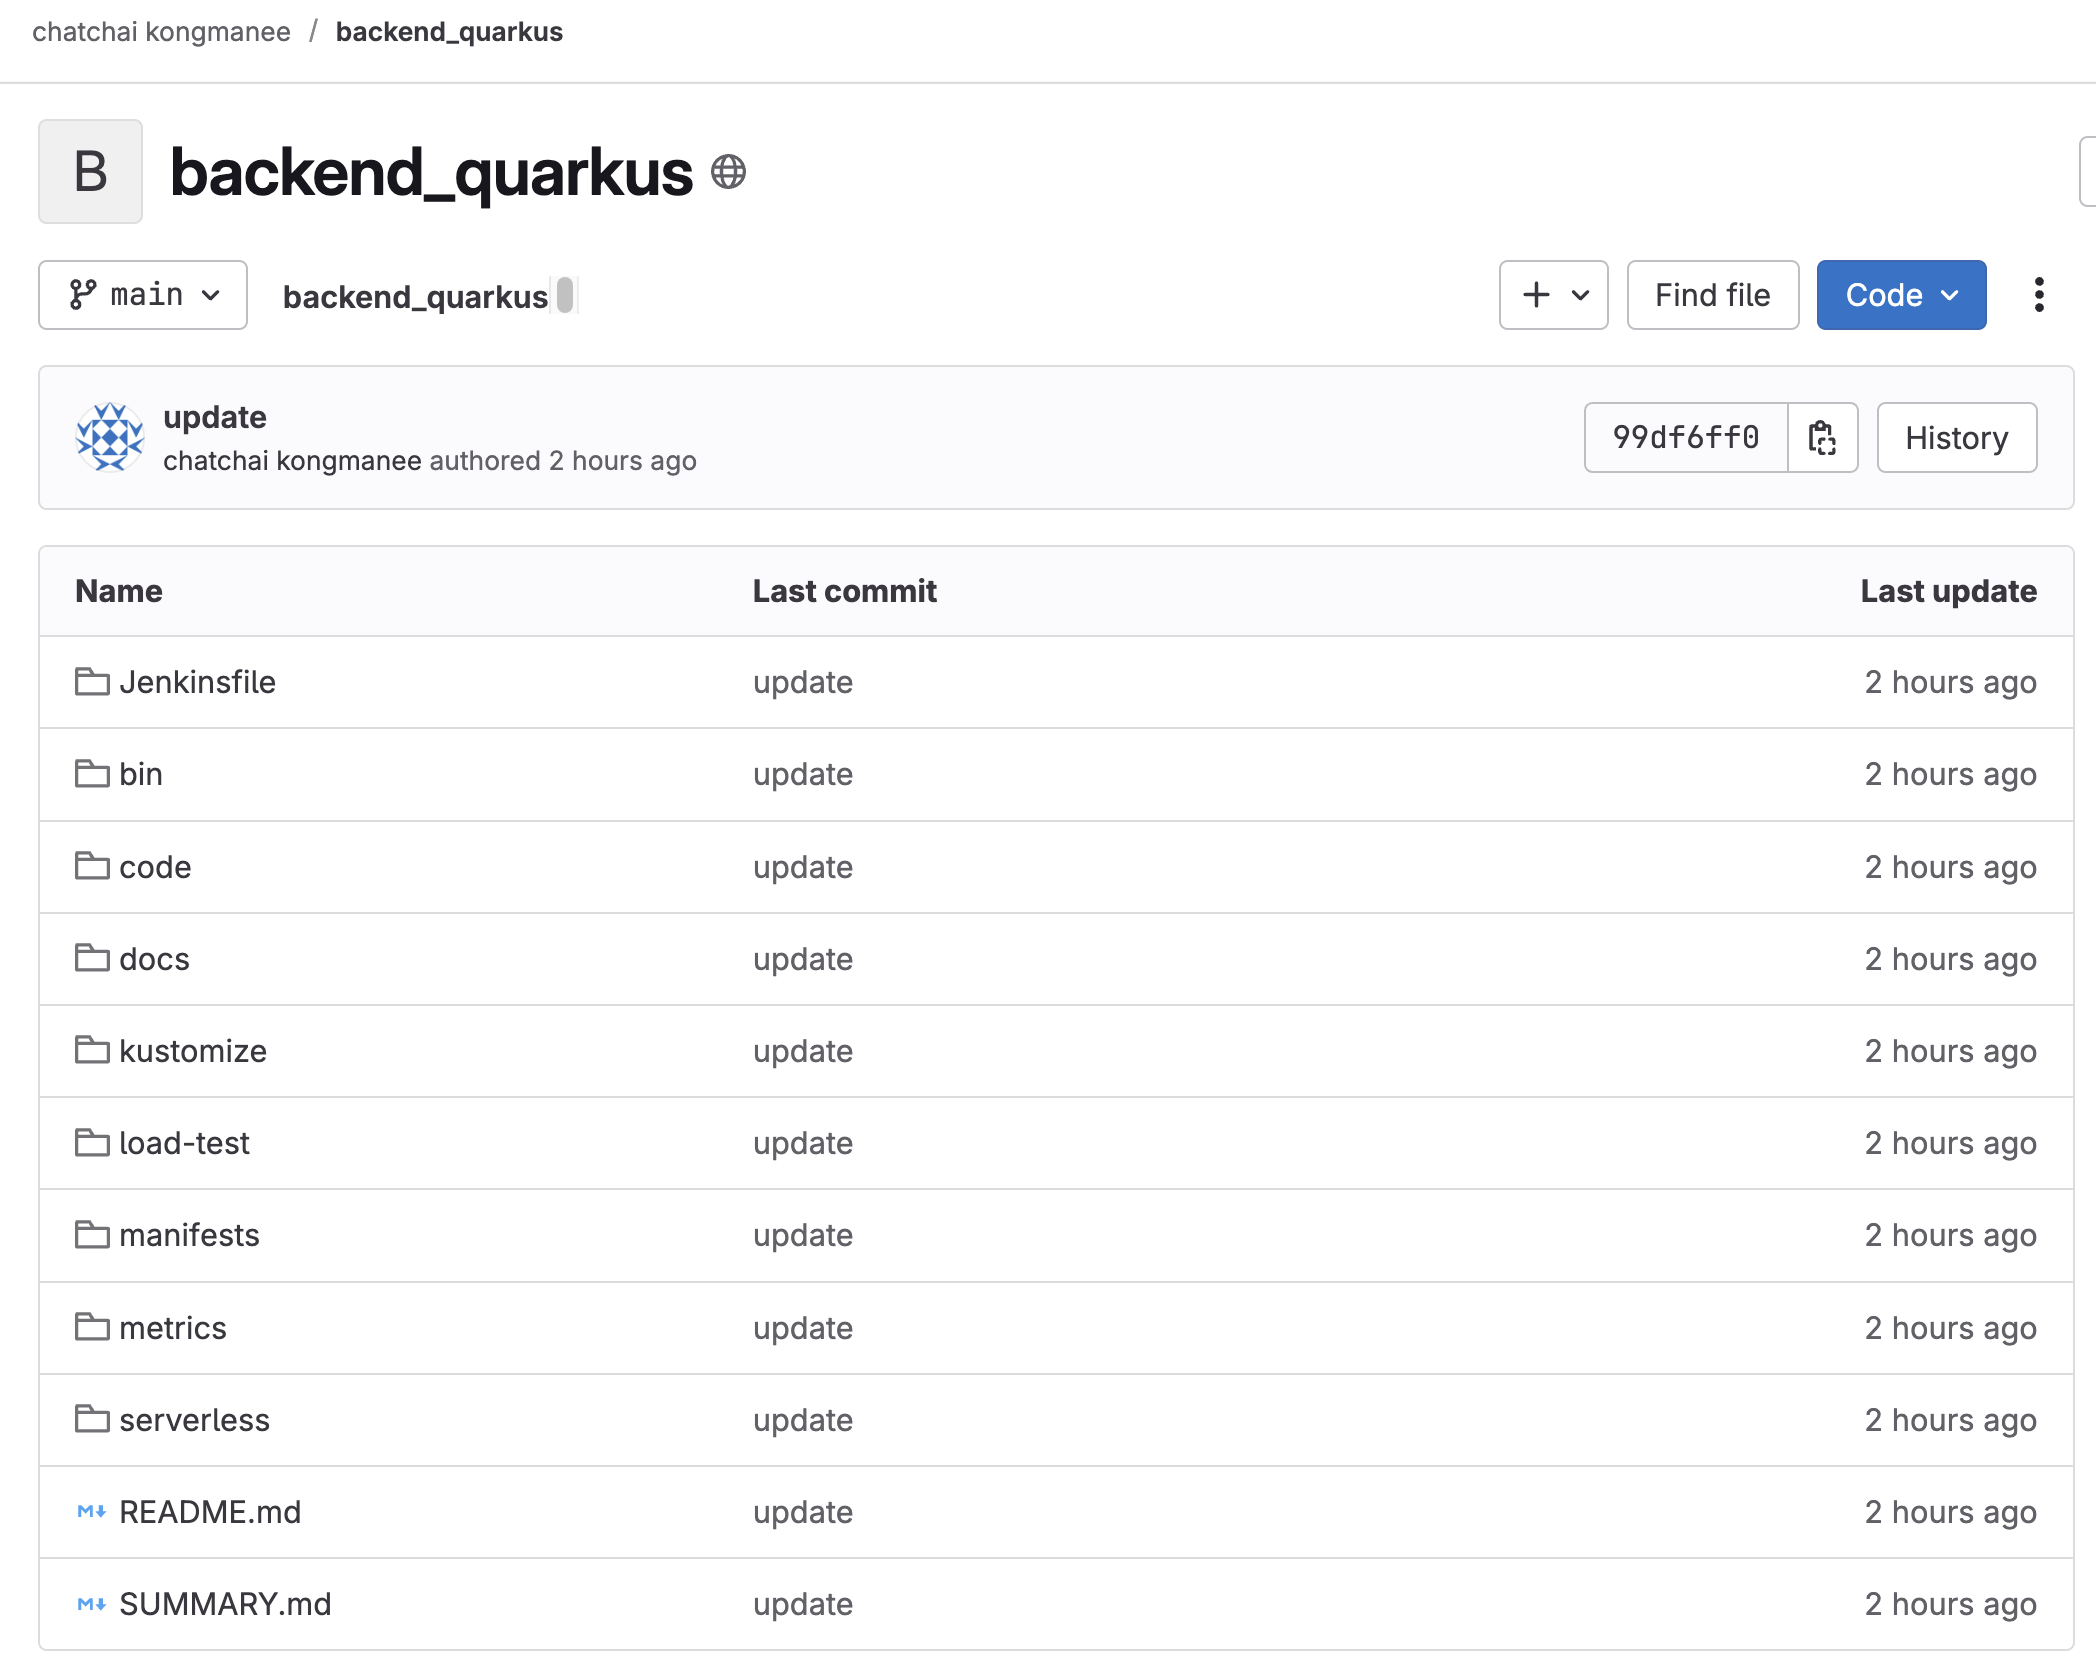Image resolution: width=2096 pixels, height=1668 pixels.
Task: Click commit hash 99df6ff0
Action: pos(1686,438)
